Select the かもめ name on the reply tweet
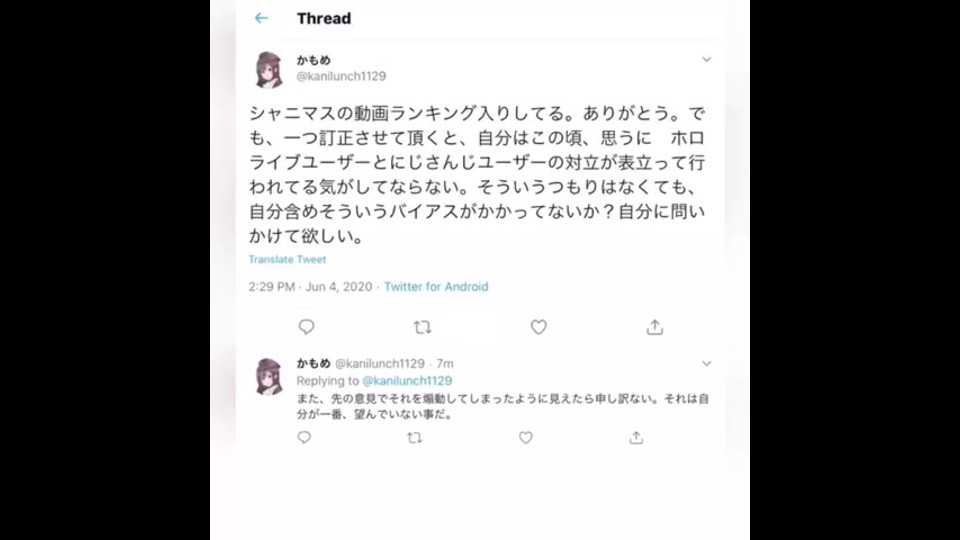 (x=313, y=363)
